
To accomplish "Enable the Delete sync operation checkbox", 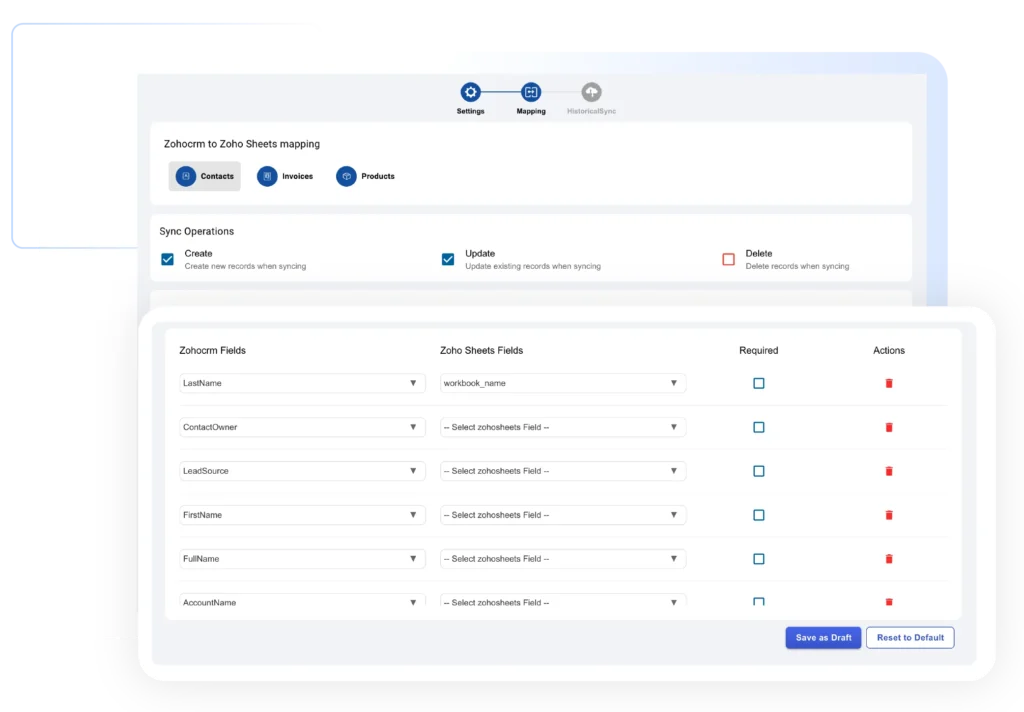I will tap(728, 259).
